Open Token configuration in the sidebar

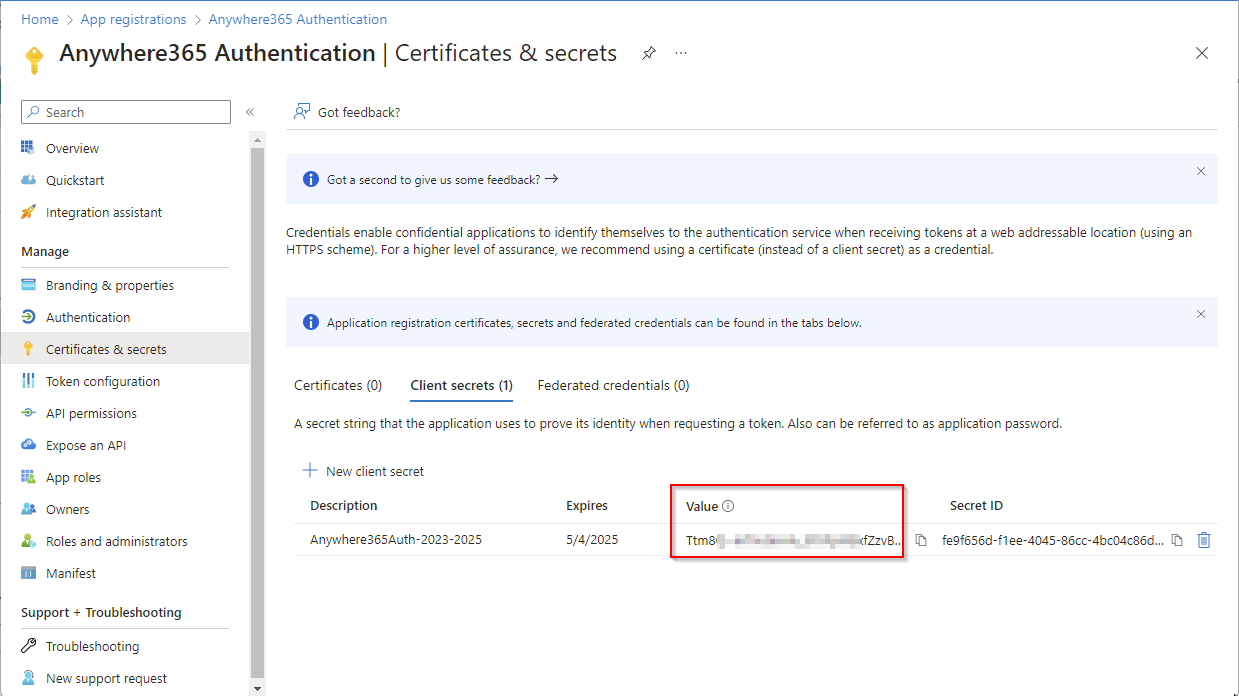click(x=102, y=381)
